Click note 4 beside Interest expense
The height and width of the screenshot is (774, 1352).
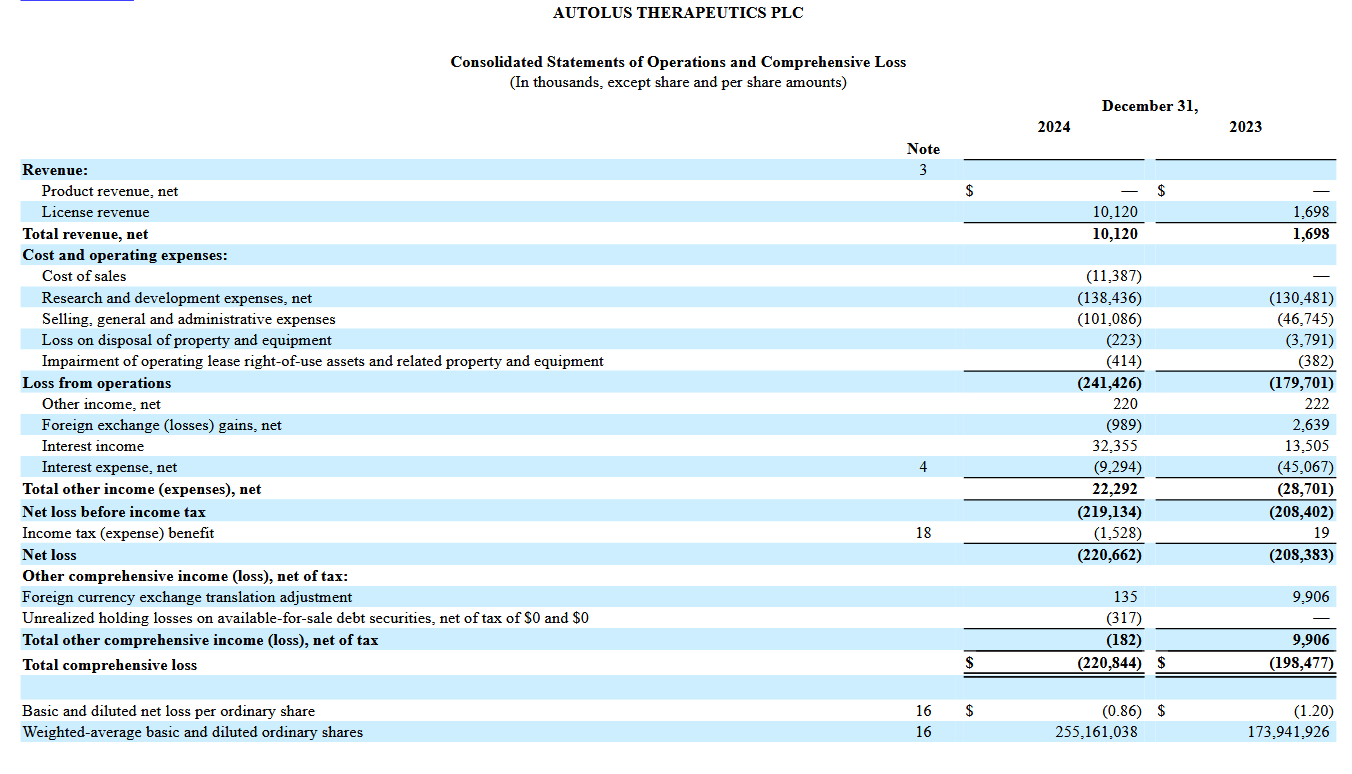point(922,467)
